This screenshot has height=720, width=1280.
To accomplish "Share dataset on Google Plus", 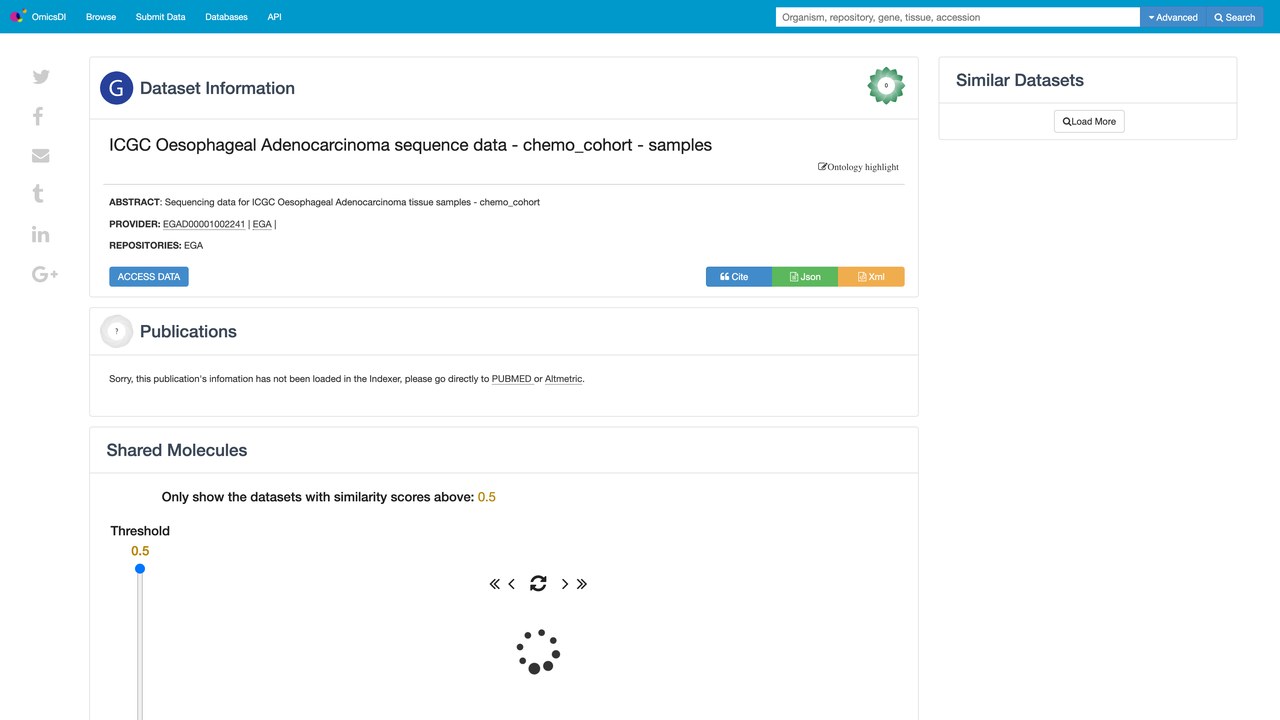I will 45,274.
